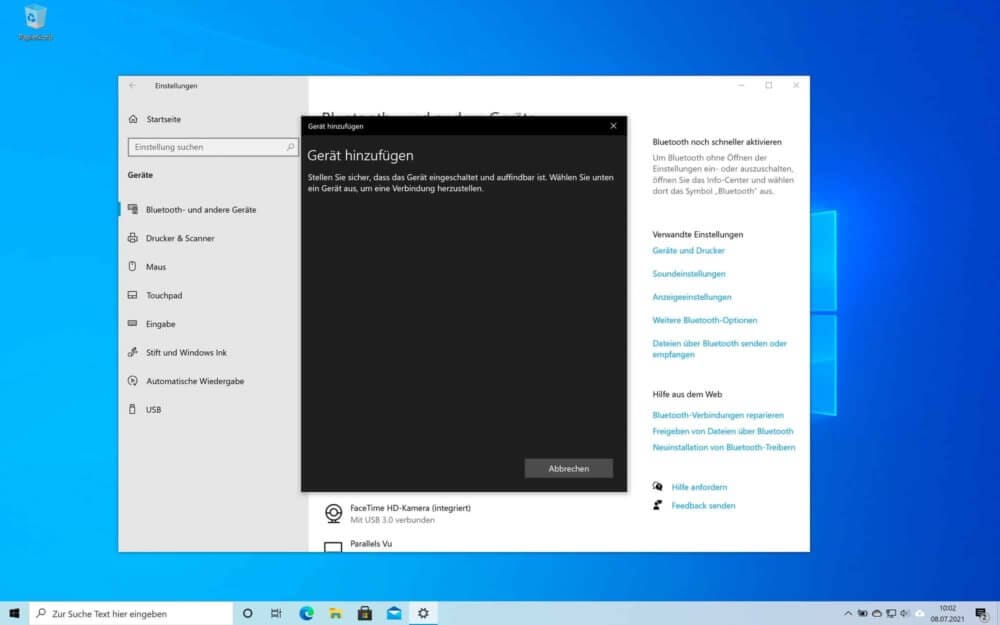Open File Explorer from taskbar
The width and height of the screenshot is (1000, 625).
pos(335,613)
